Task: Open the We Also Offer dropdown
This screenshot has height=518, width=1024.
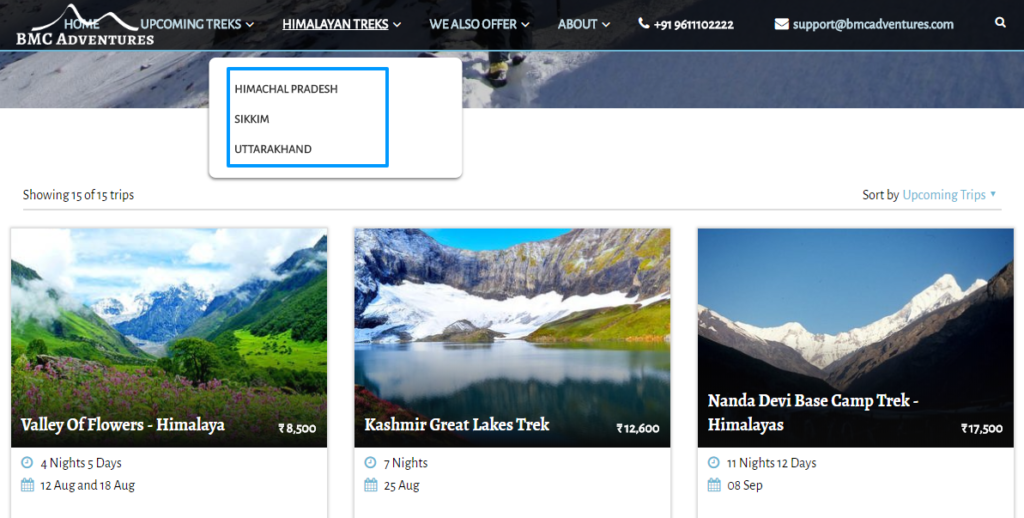Action: click(x=479, y=24)
